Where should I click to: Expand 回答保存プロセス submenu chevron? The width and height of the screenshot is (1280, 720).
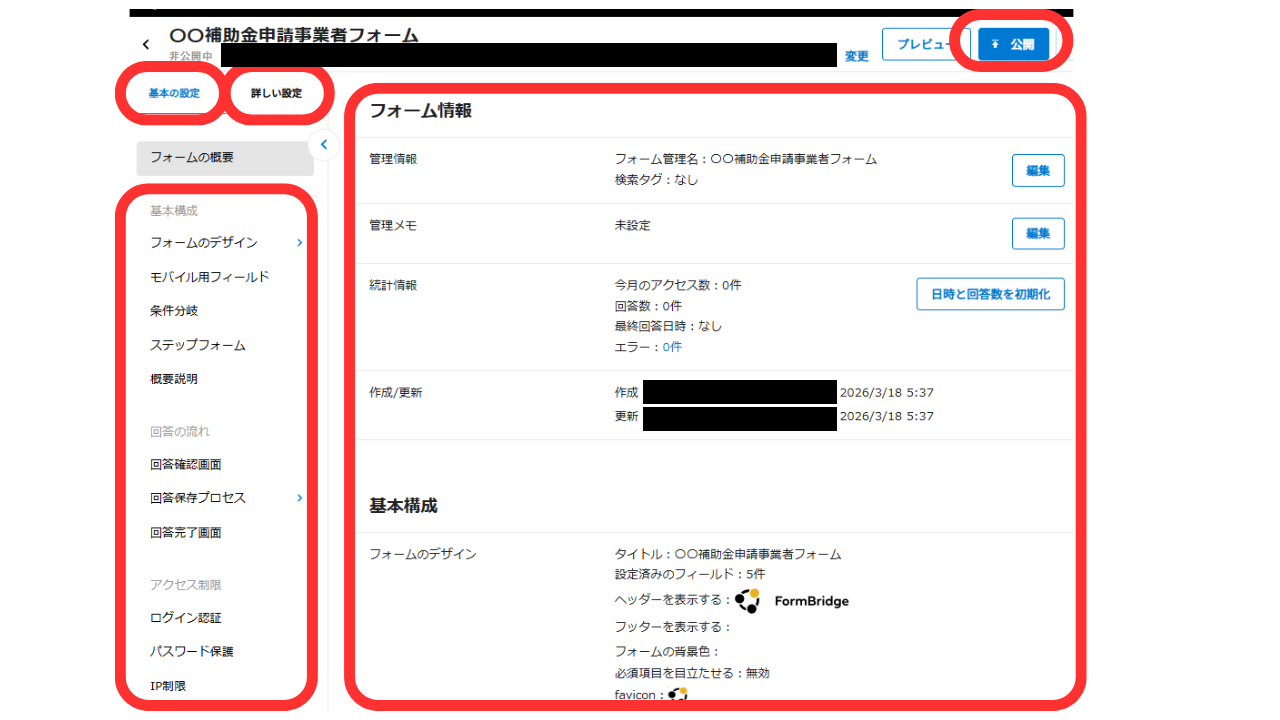299,497
